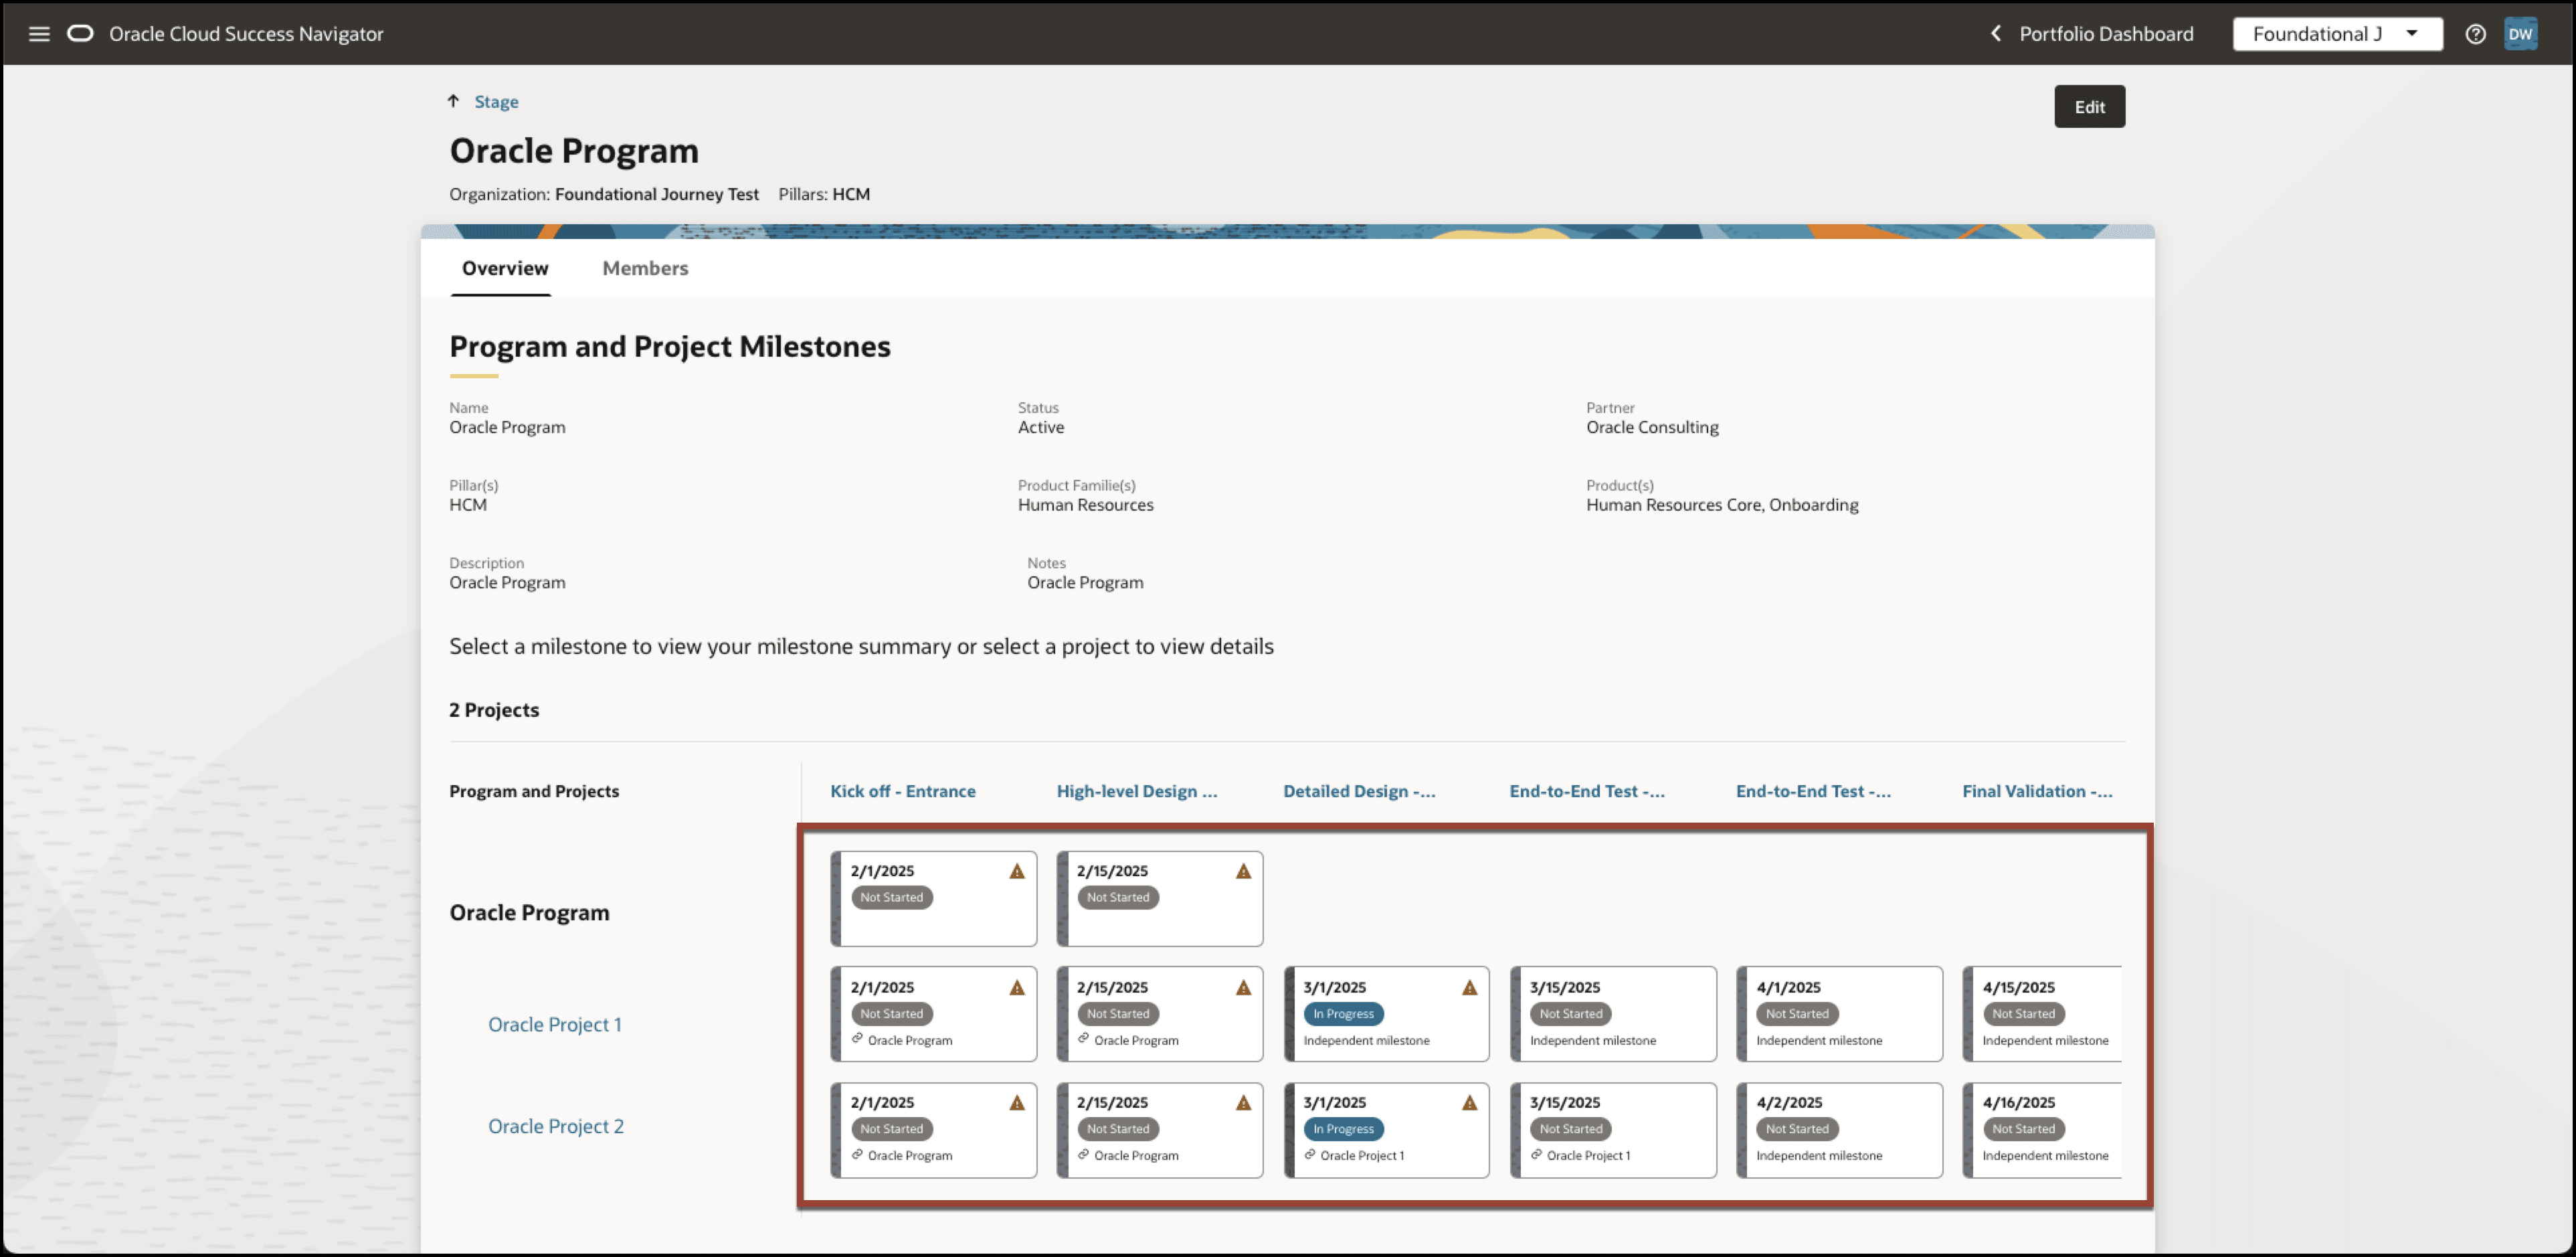Click Human Resources Core, Onboarding products value
Viewport: 2576px width, 1257px height.
(x=1722, y=505)
